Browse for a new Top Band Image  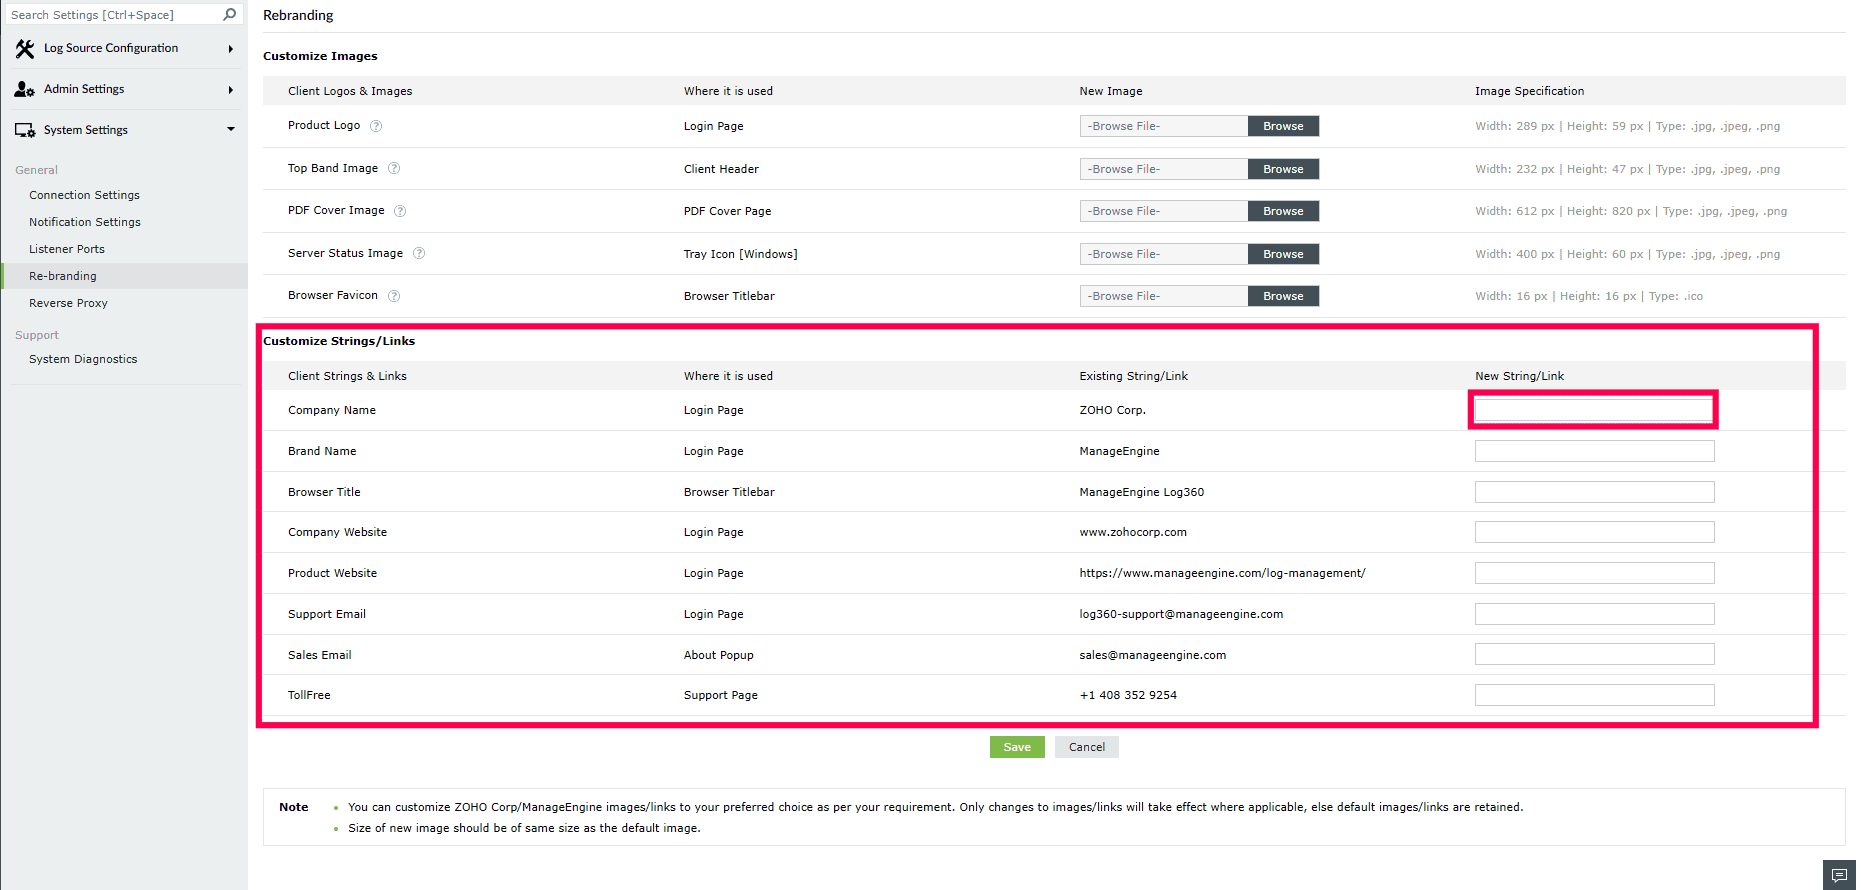click(x=1283, y=169)
